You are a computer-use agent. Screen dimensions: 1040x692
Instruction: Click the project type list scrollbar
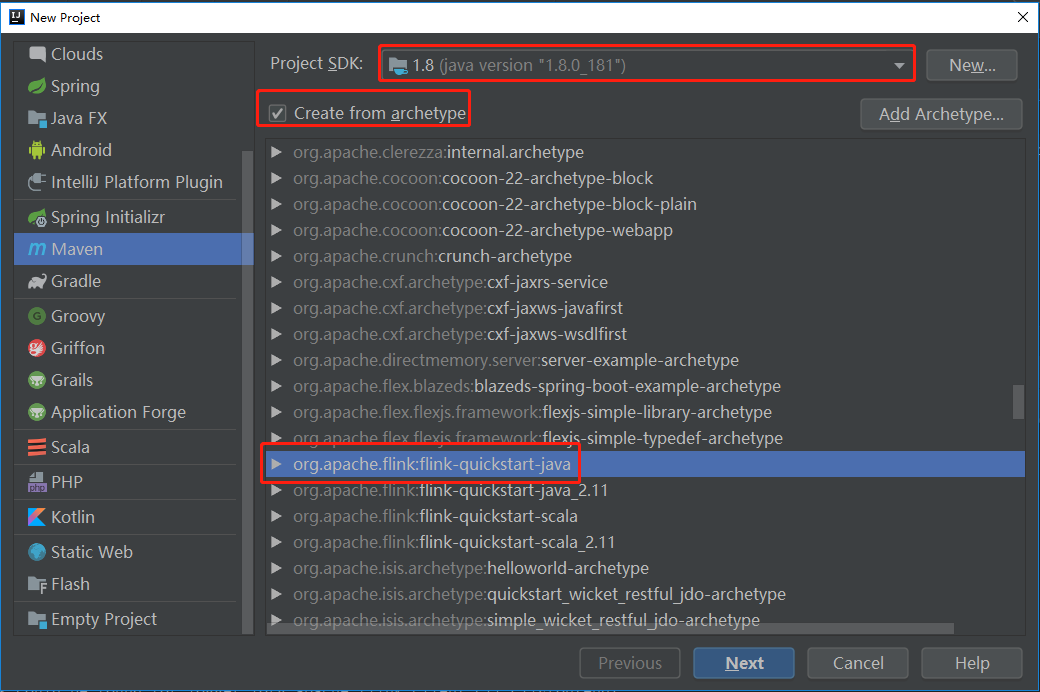coord(247,391)
